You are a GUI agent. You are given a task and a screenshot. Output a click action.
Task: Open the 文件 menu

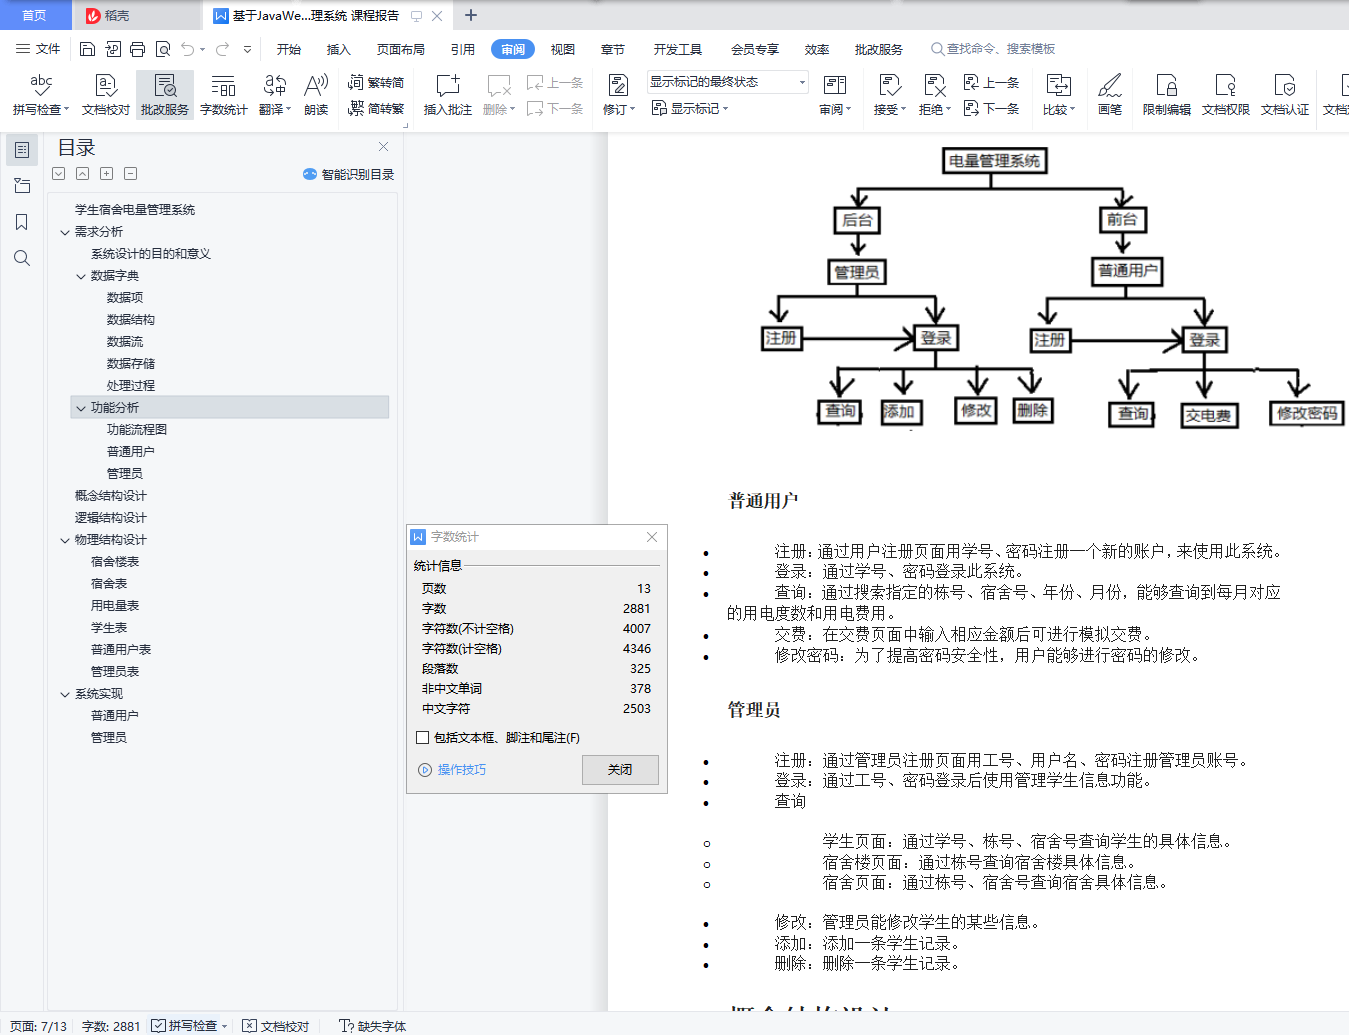click(38, 49)
